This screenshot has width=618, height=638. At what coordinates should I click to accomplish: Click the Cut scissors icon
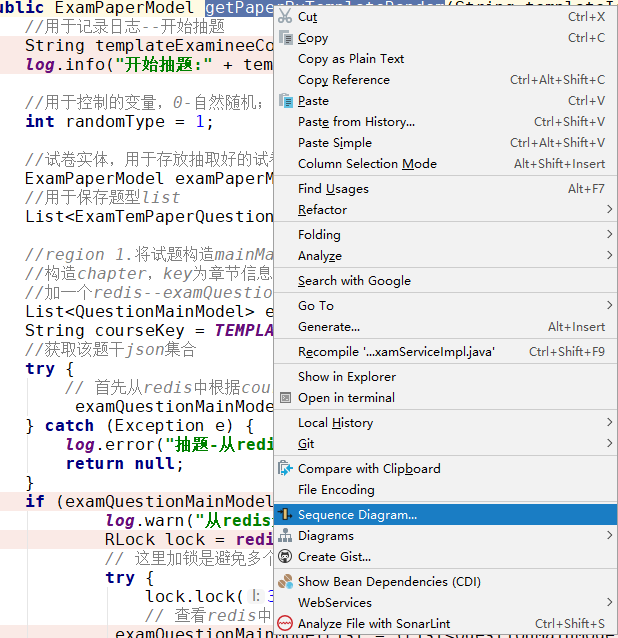pyautogui.click(x=285, y=16)
